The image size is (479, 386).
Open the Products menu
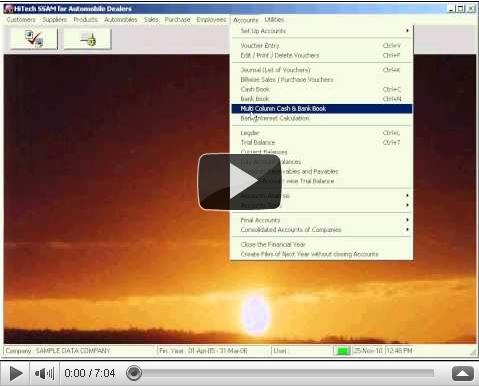(x=86, y=20)
